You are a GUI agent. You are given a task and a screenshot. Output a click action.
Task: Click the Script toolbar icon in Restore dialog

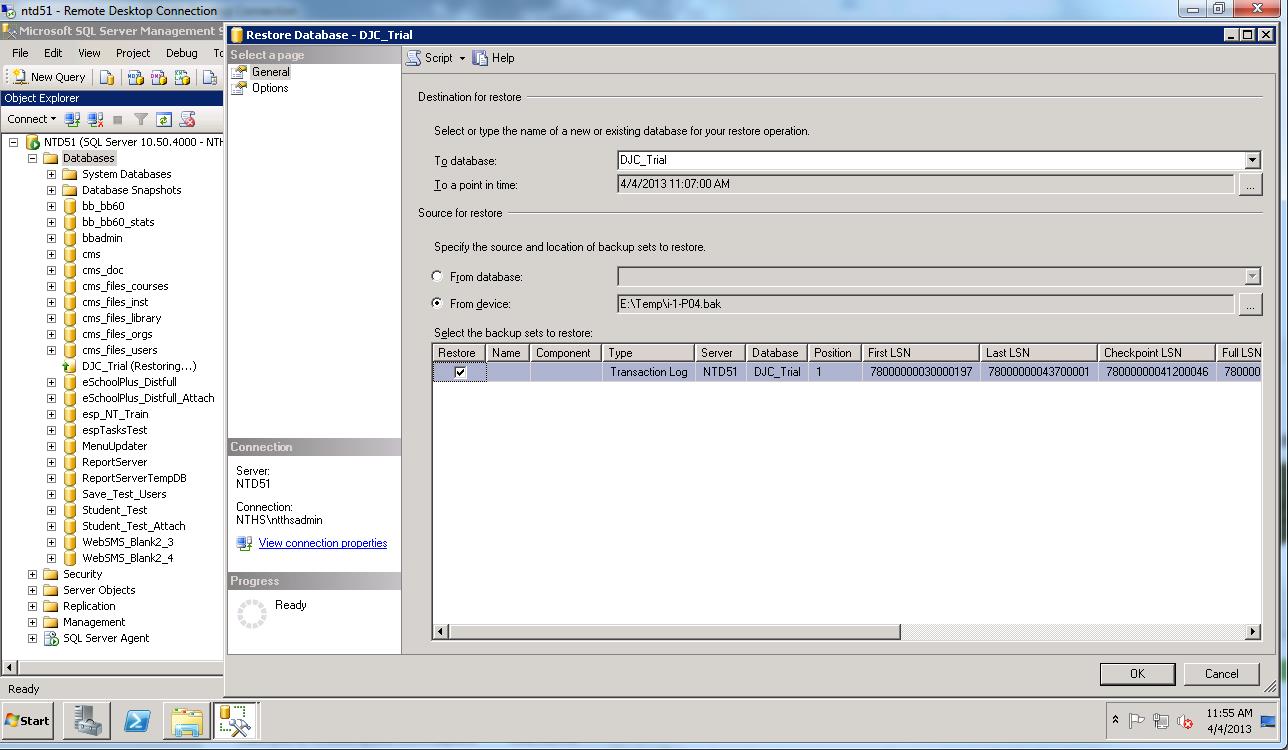click(x=414, y=58)
